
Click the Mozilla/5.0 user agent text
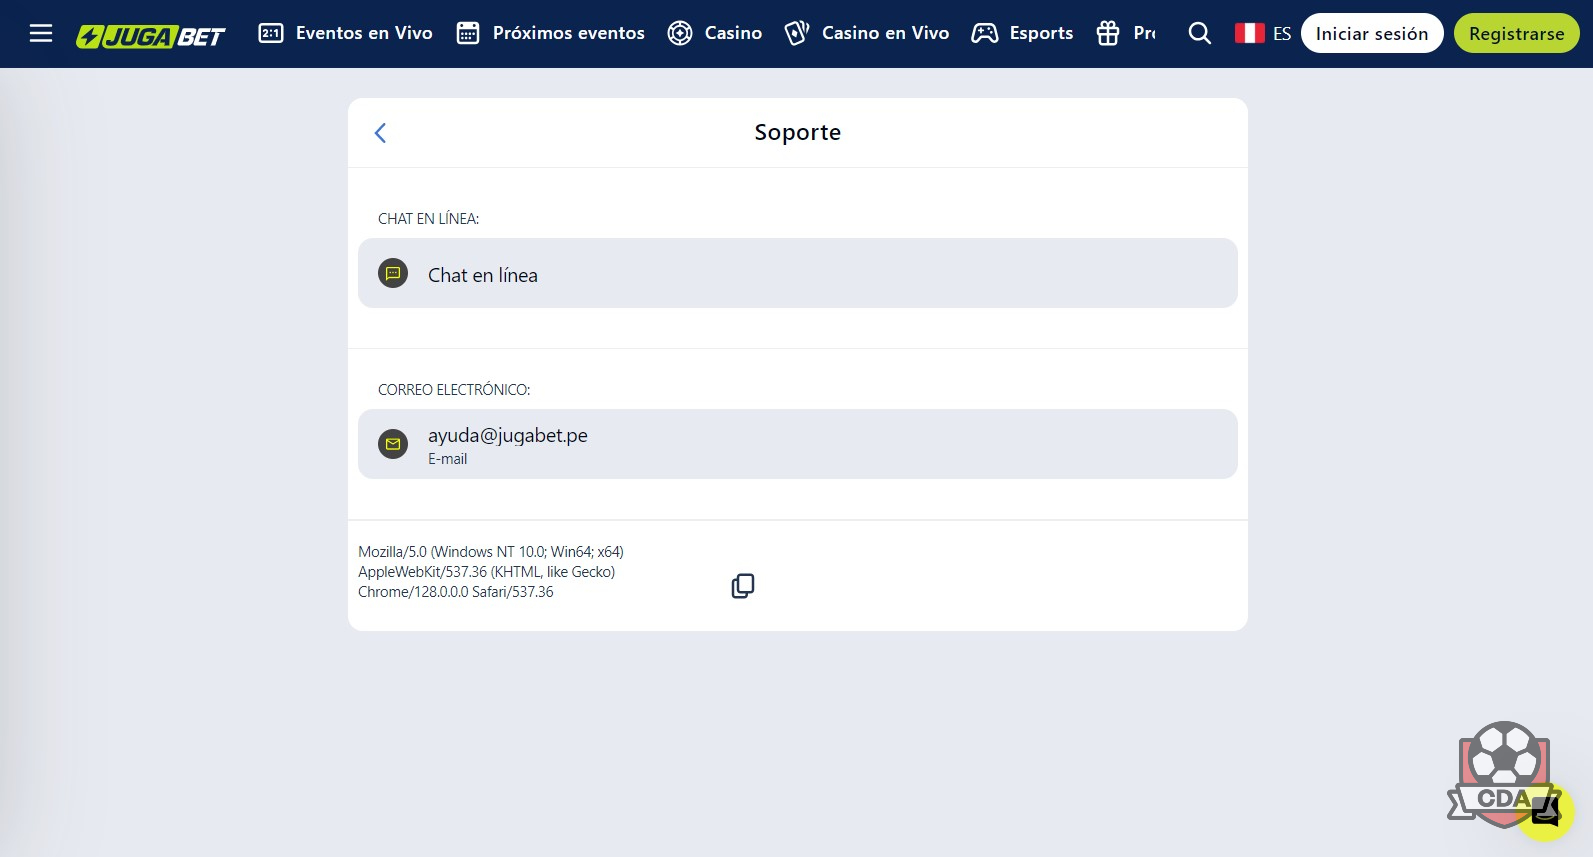pyautogui.click(x=491, y=572)
